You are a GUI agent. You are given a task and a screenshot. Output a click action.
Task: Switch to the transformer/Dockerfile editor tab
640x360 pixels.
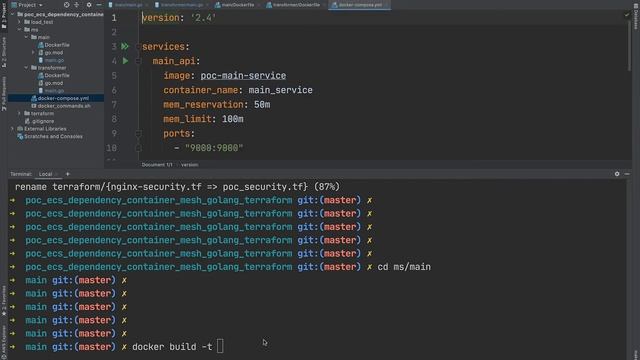click(x=296, y=5)
